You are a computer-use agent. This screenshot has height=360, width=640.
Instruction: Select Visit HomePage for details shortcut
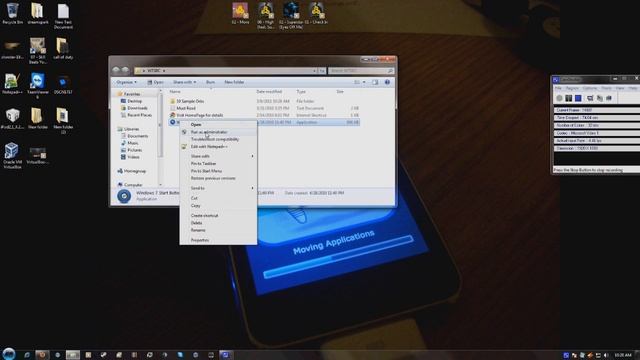(200, 115)
